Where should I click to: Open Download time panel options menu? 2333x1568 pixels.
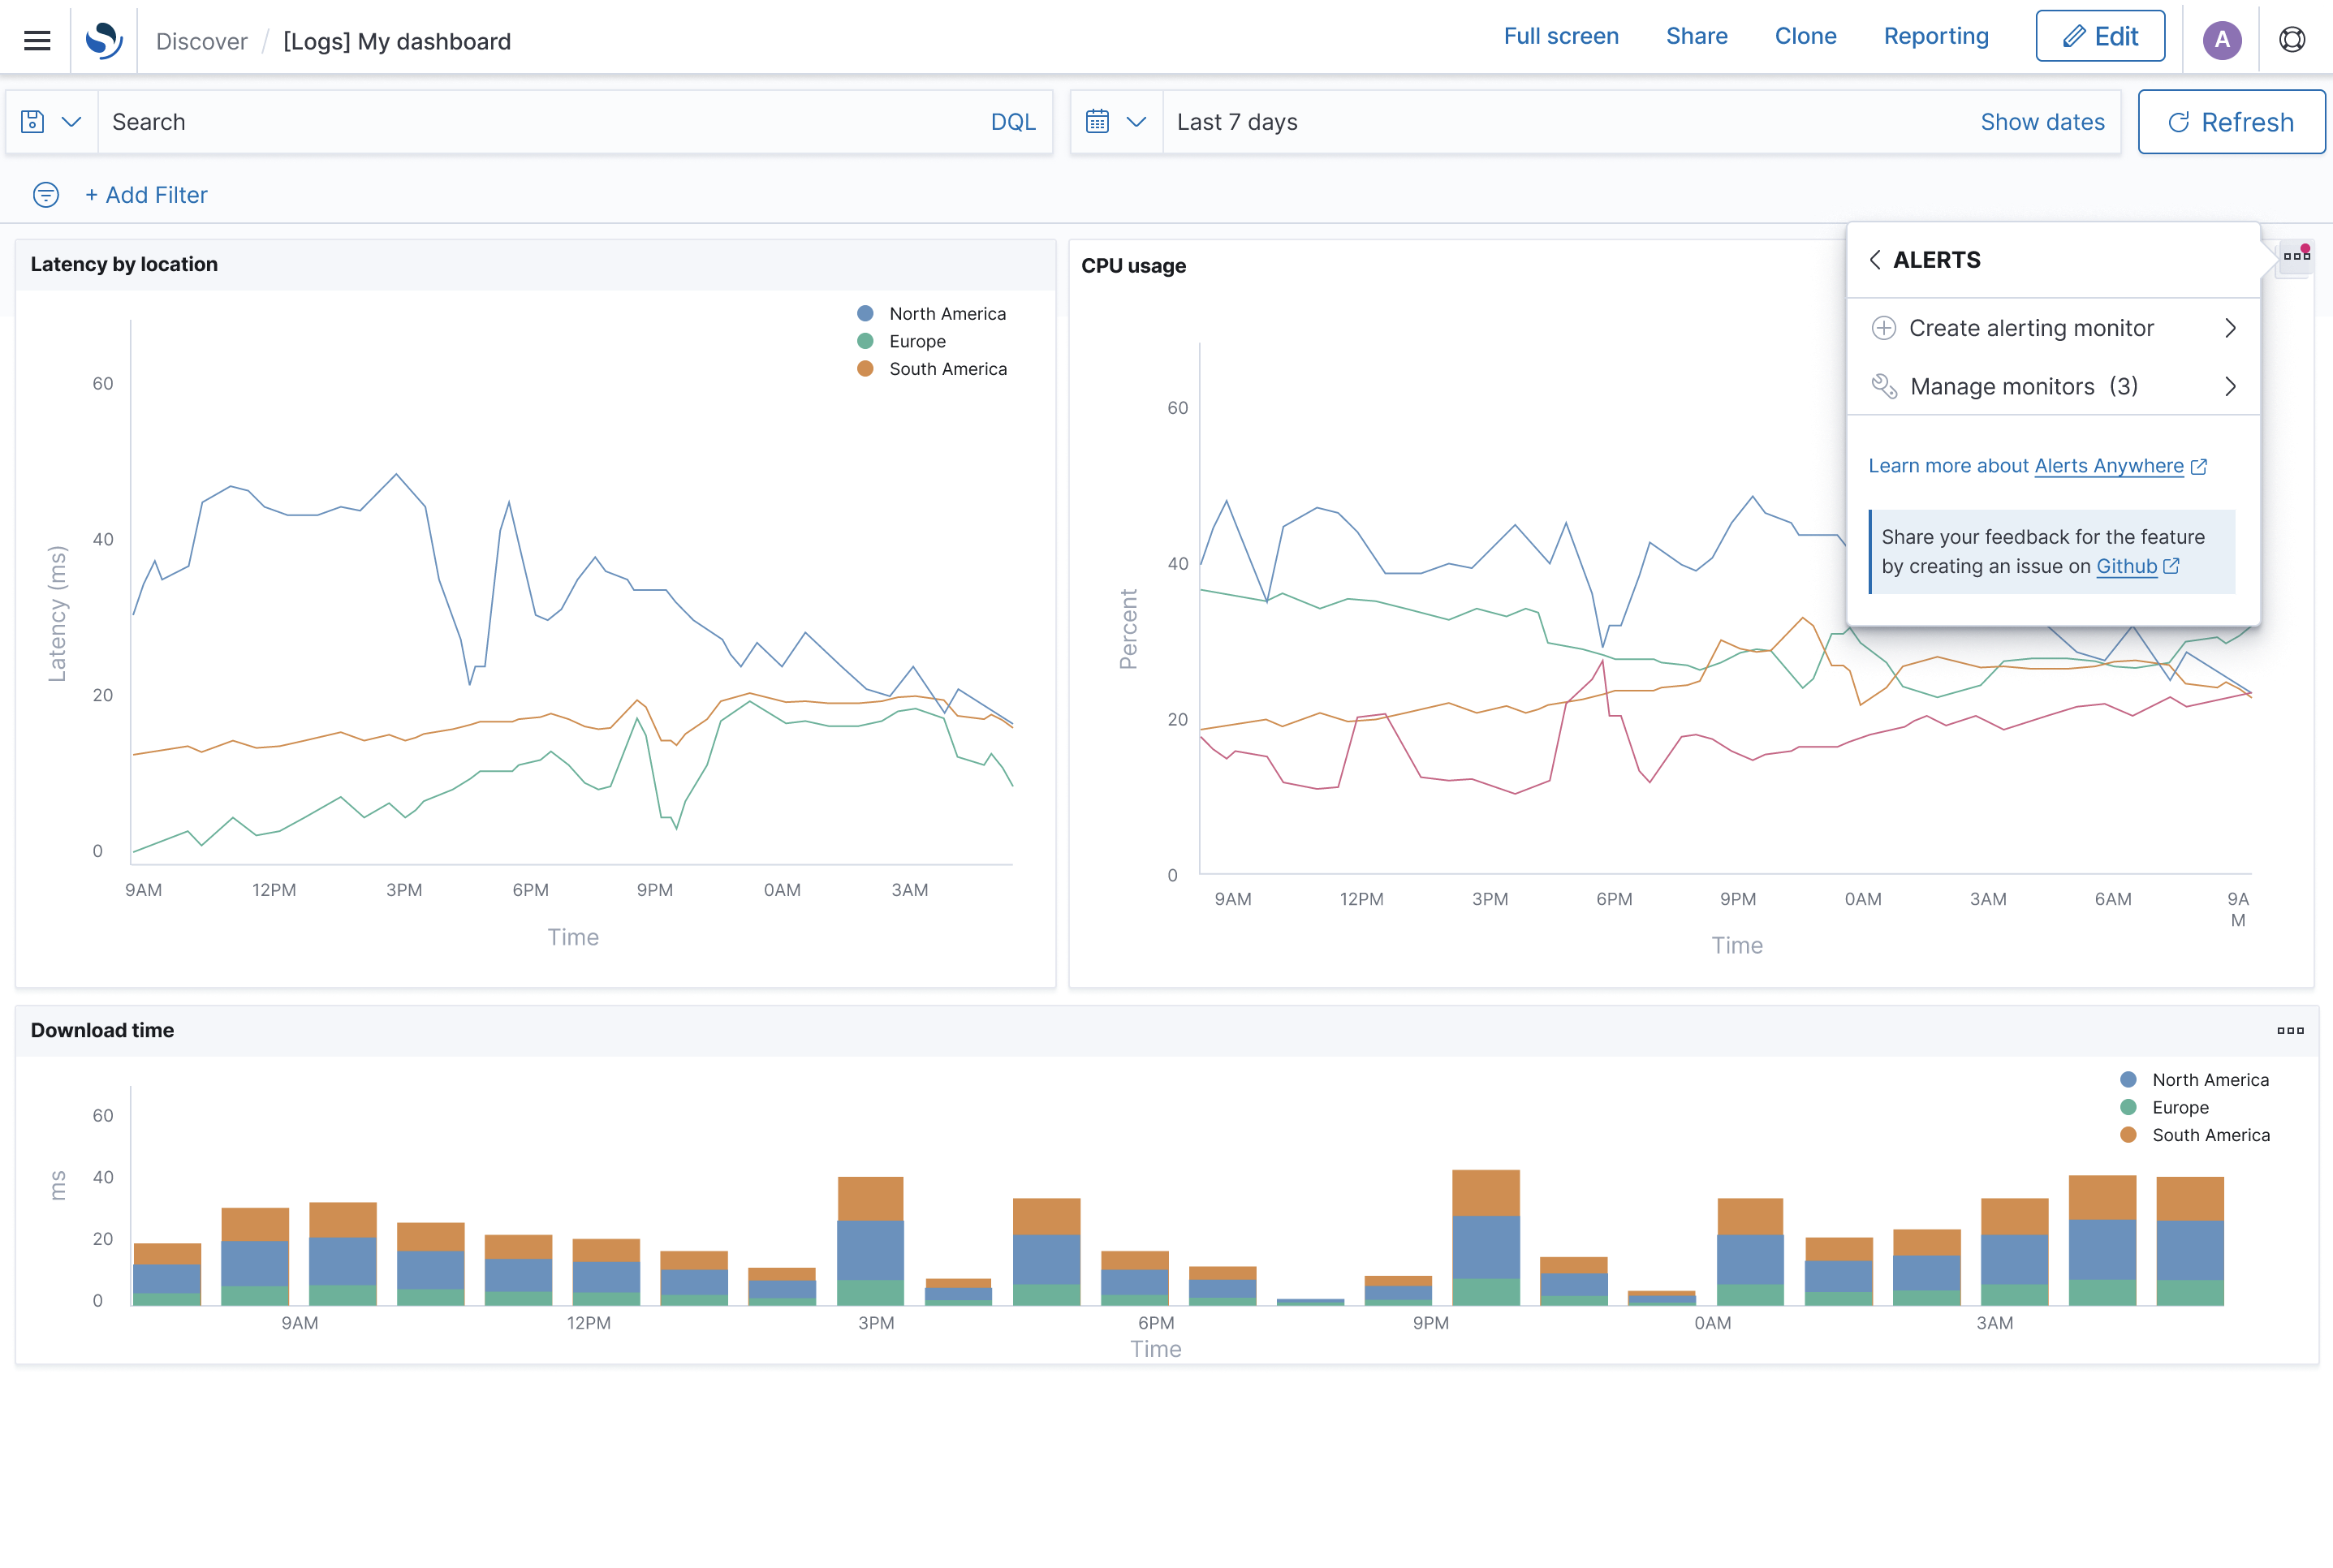pyautogui.click(x=2290, y=1030)
